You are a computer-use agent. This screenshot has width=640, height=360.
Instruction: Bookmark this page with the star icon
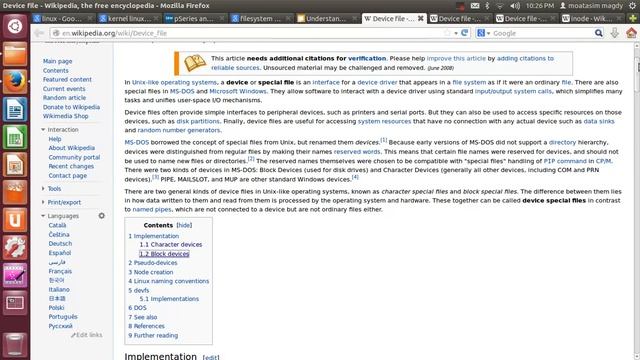coord(447,33)
